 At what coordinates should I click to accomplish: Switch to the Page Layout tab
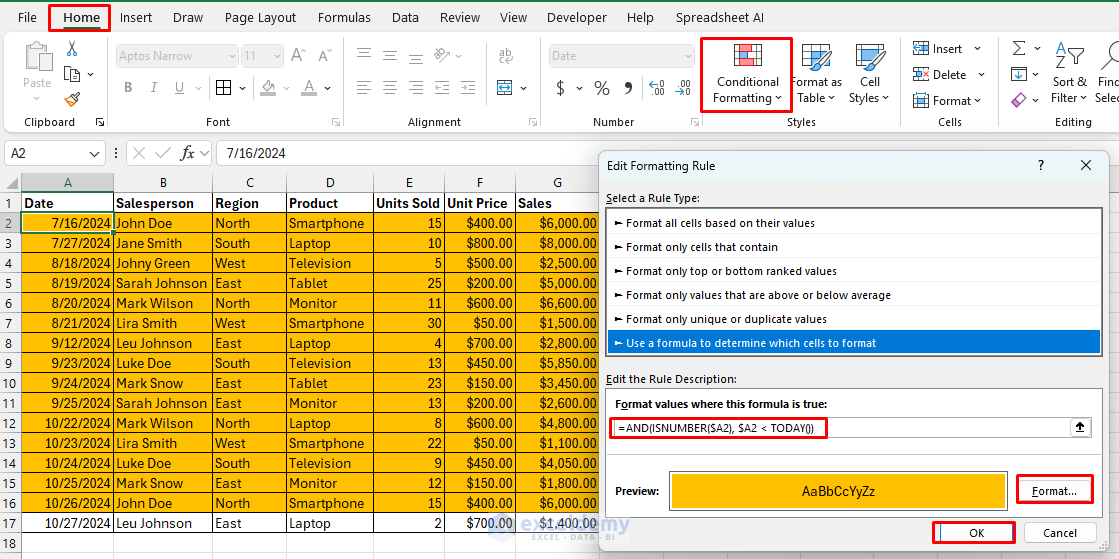click(260, 17)
